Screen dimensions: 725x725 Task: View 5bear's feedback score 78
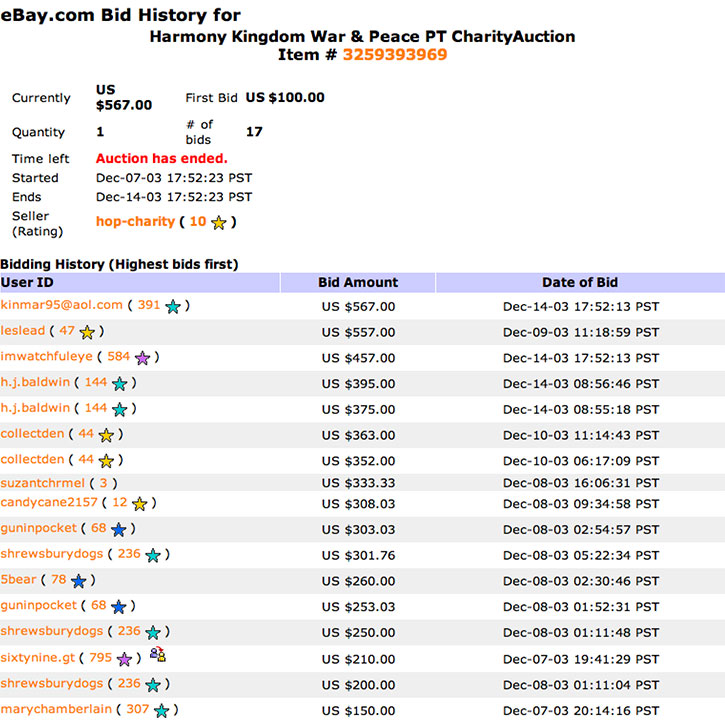59,579
